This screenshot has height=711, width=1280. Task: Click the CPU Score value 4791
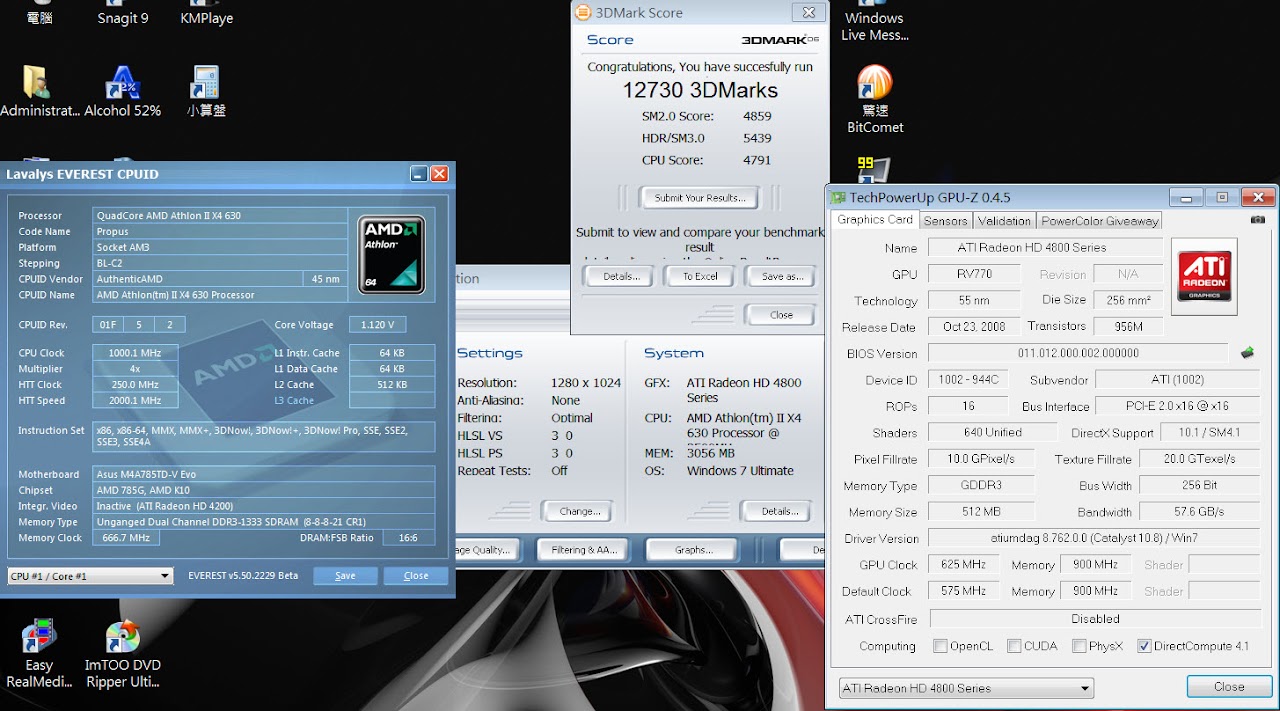[757, 160]
